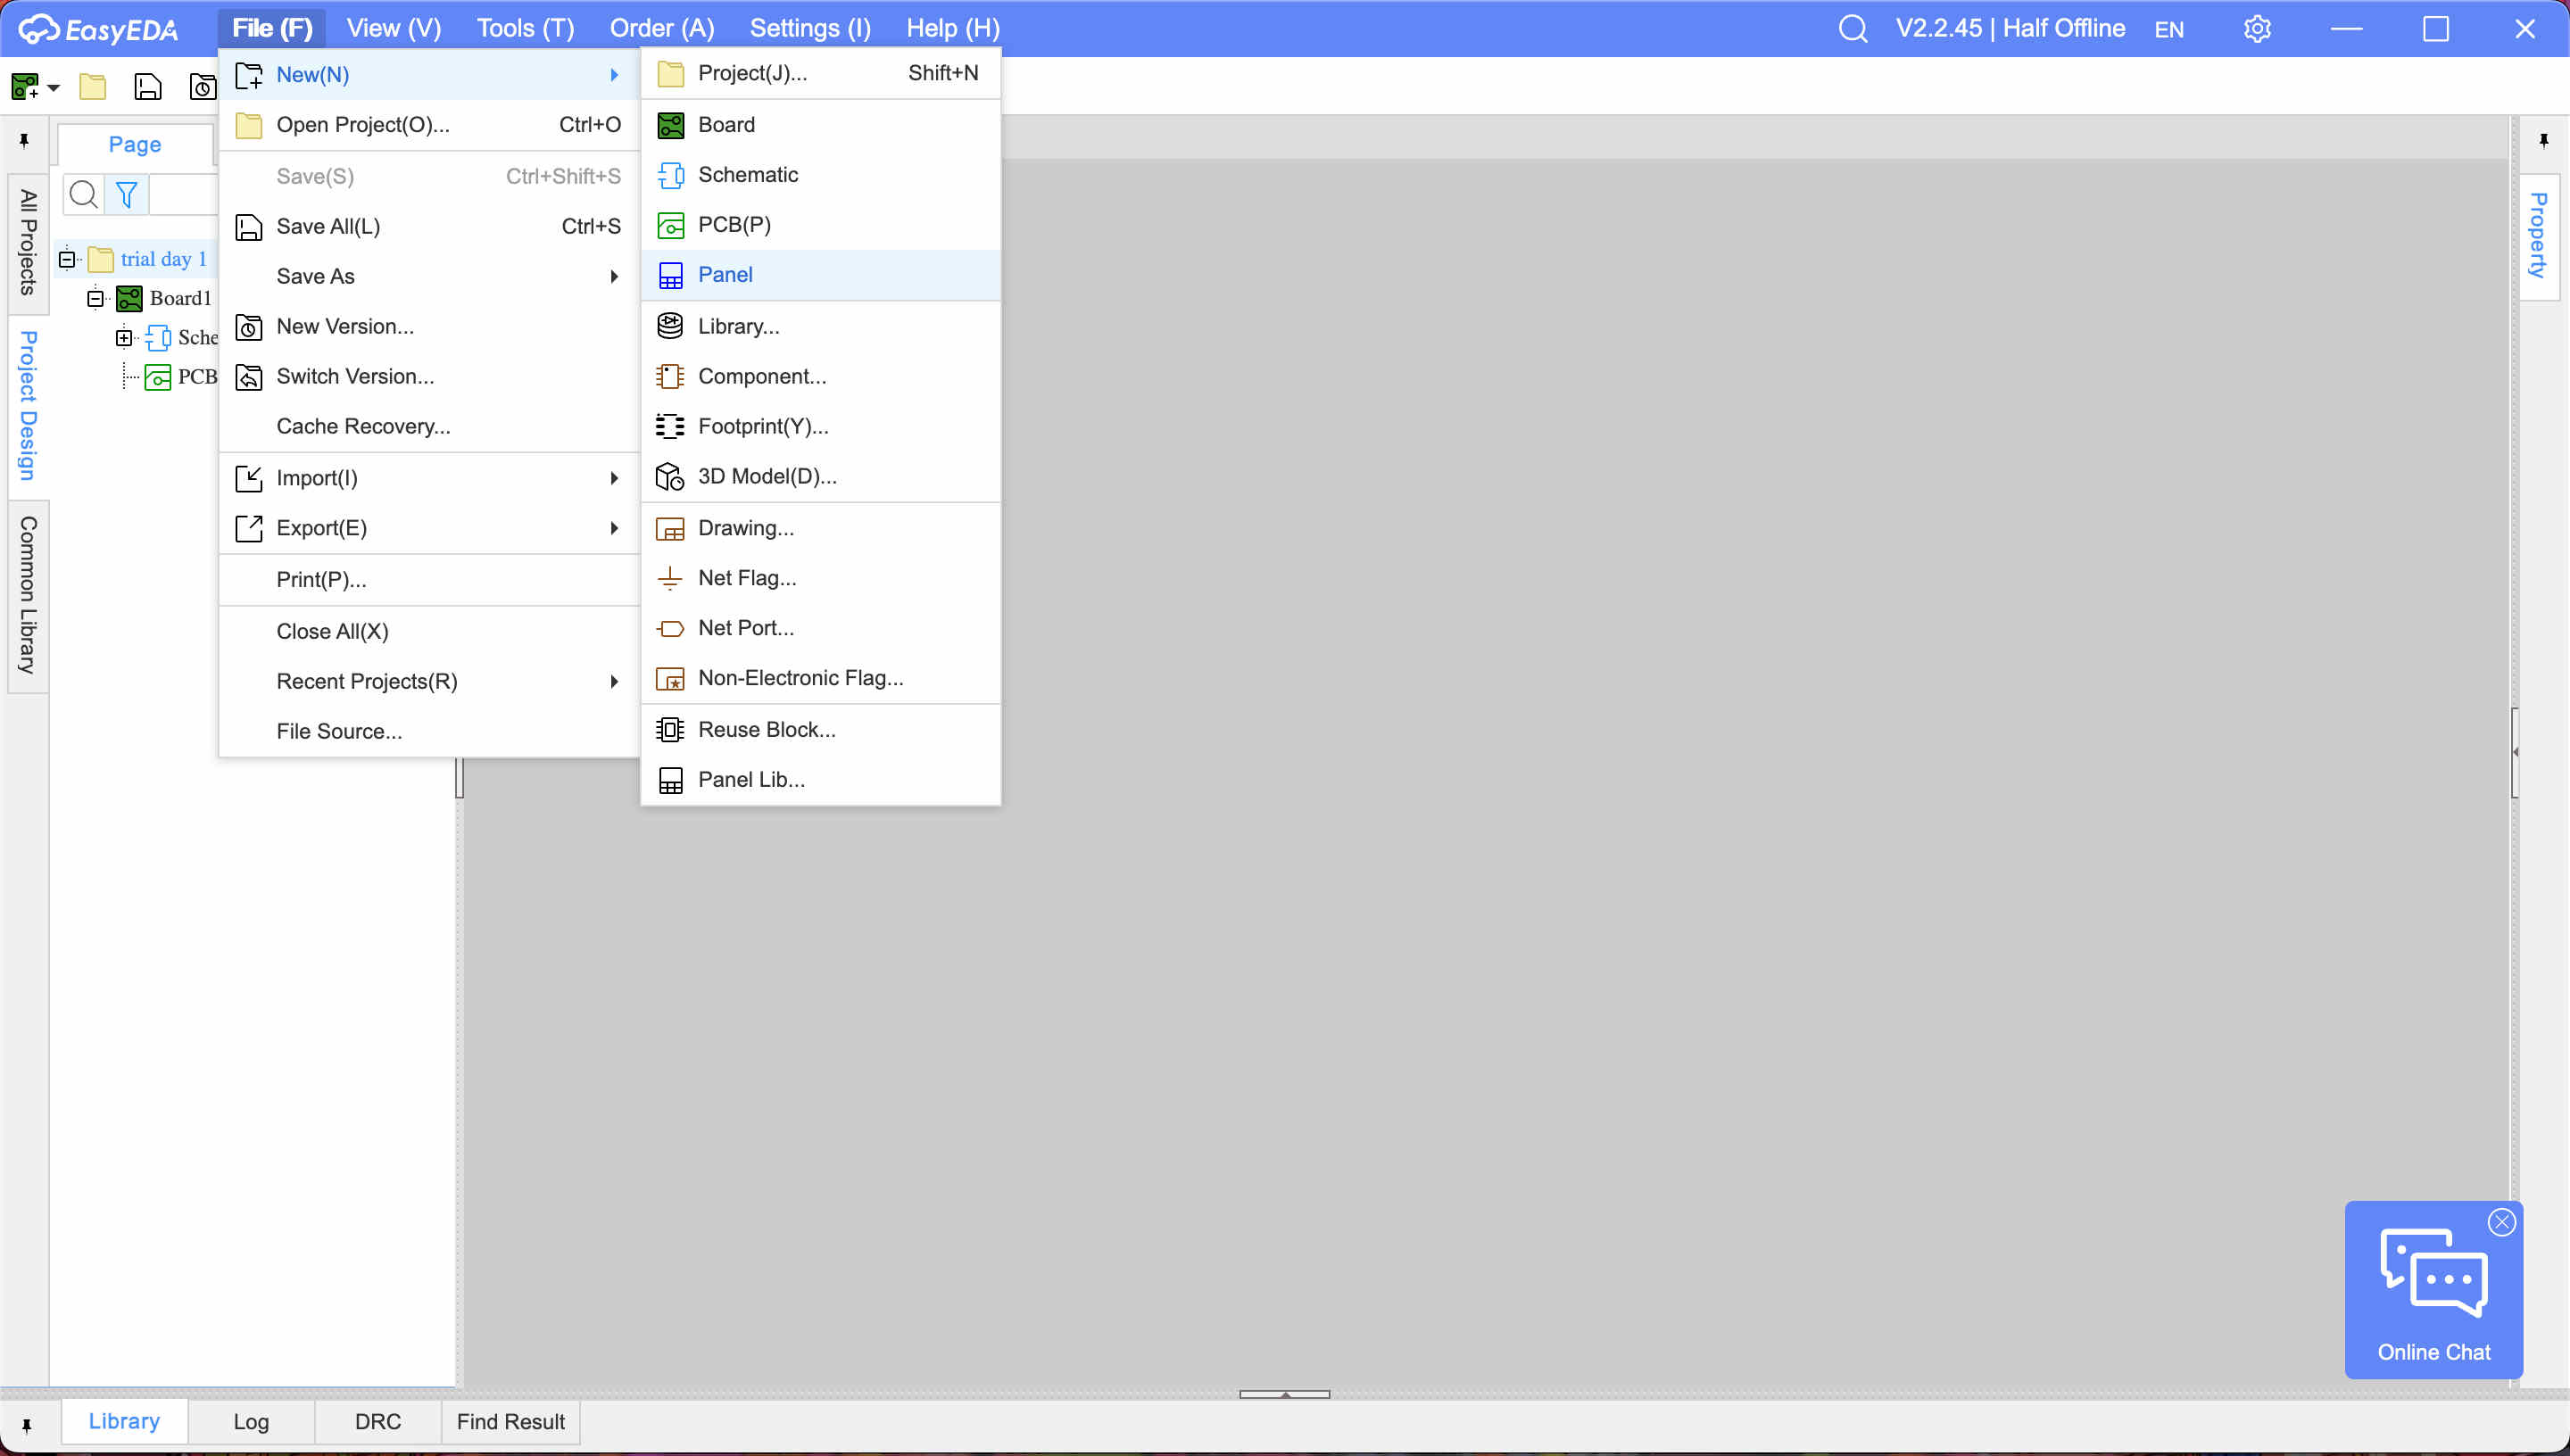Open the Common Library side tab
Viewport: 2570px width, 1456px height.
pyautogui.click(x=28, y=595)
